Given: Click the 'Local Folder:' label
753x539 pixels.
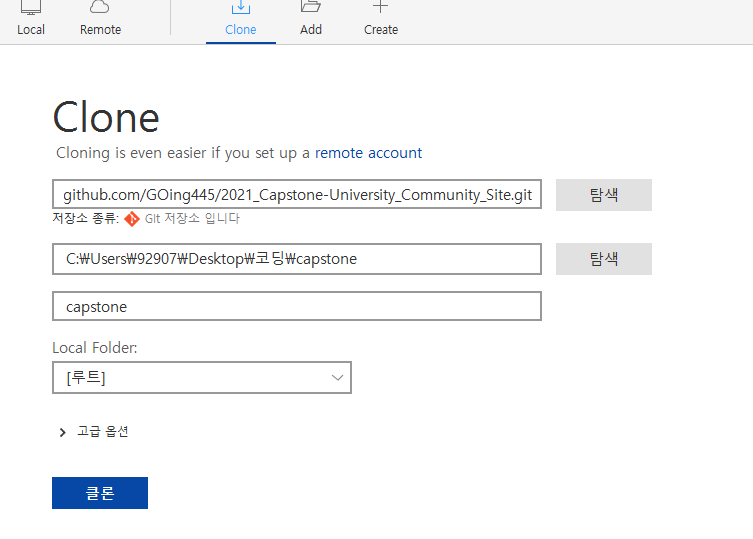Looking at the screenshot, I should point(95,348).
